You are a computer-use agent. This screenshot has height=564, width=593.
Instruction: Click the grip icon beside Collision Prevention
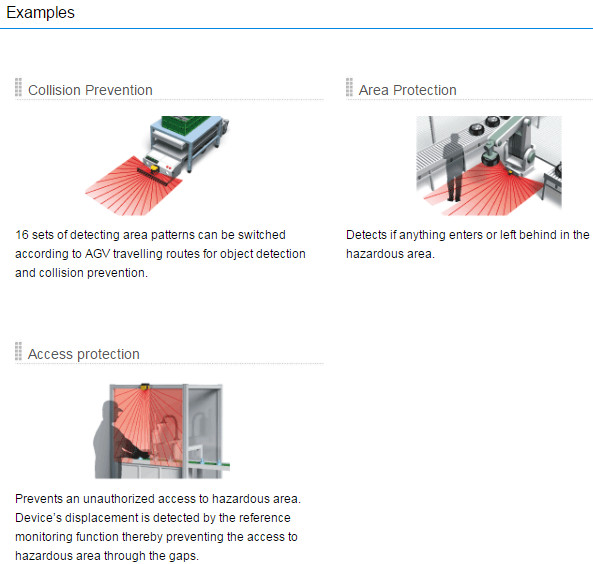tap(18, 87)
